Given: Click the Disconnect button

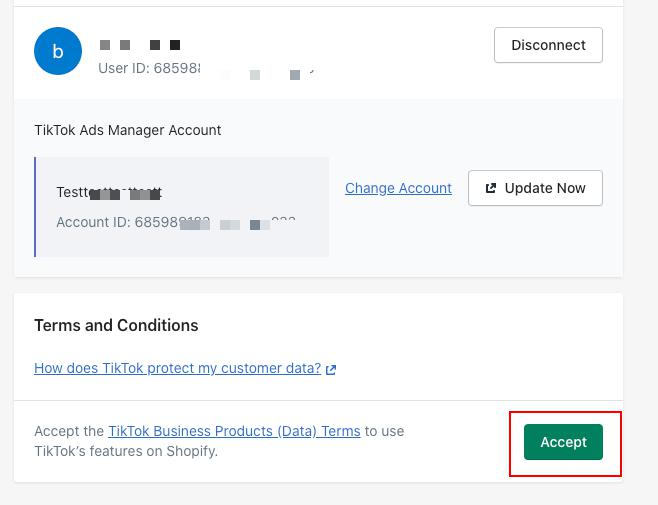Looking at the screenshot, I should (548, 45).
